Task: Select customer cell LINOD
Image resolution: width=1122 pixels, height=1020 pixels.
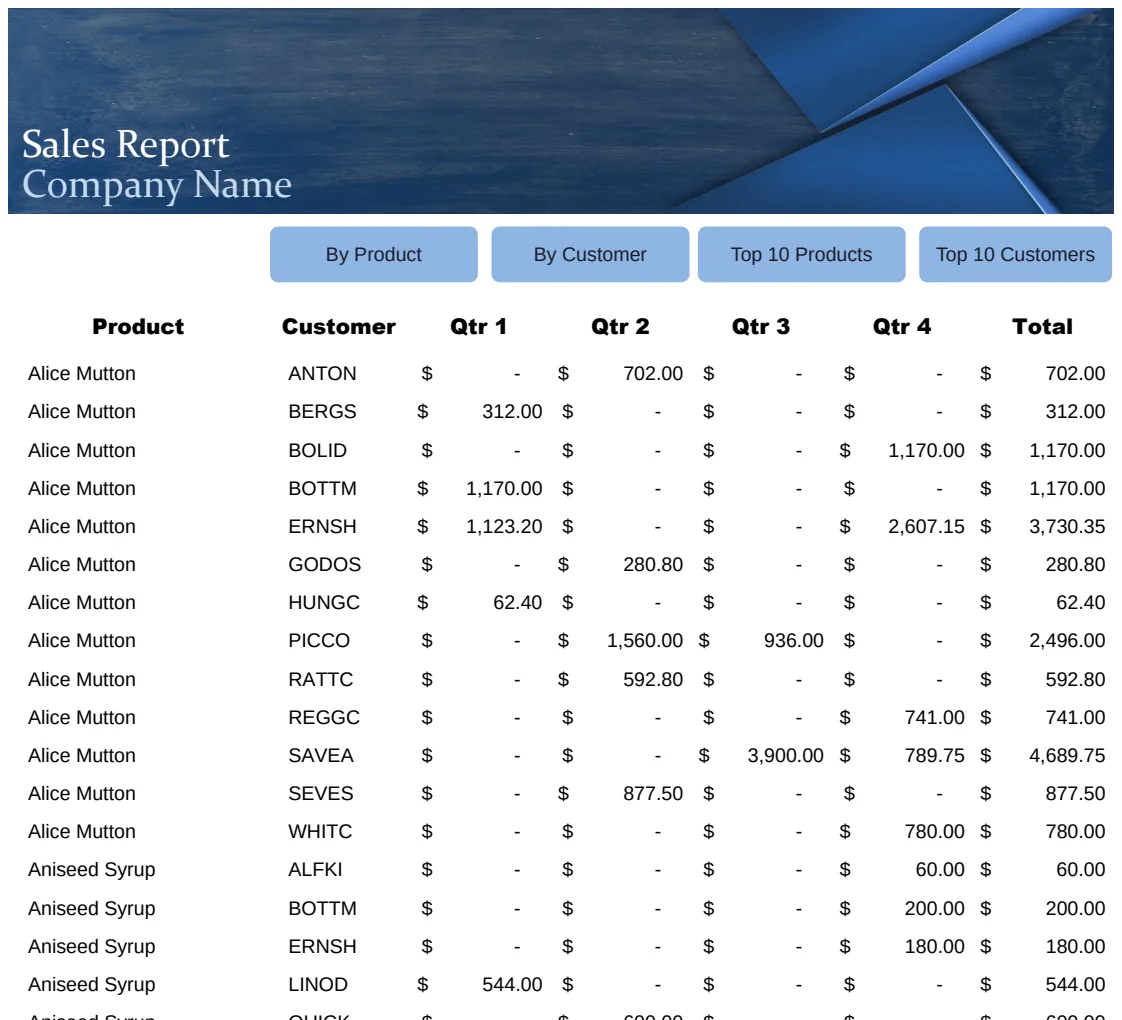Action: tap(318, 984)
